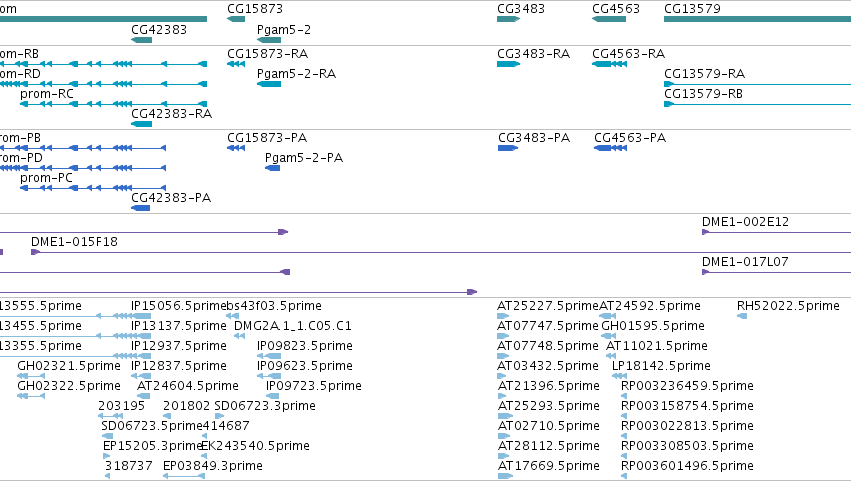Click the GH02322.5prime EST label

[x=69, y=387]
